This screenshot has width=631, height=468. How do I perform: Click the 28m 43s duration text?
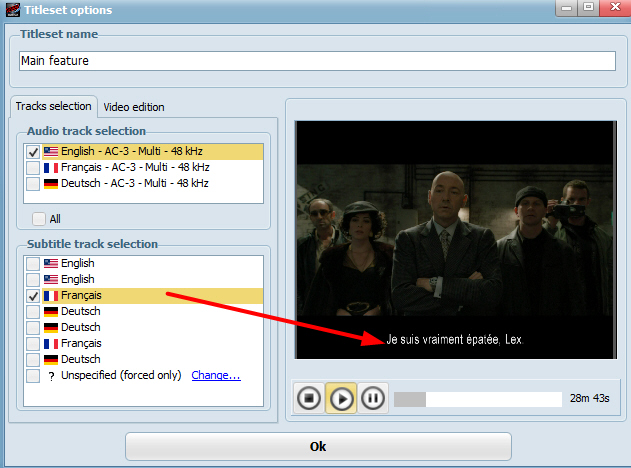pos(590,398)
